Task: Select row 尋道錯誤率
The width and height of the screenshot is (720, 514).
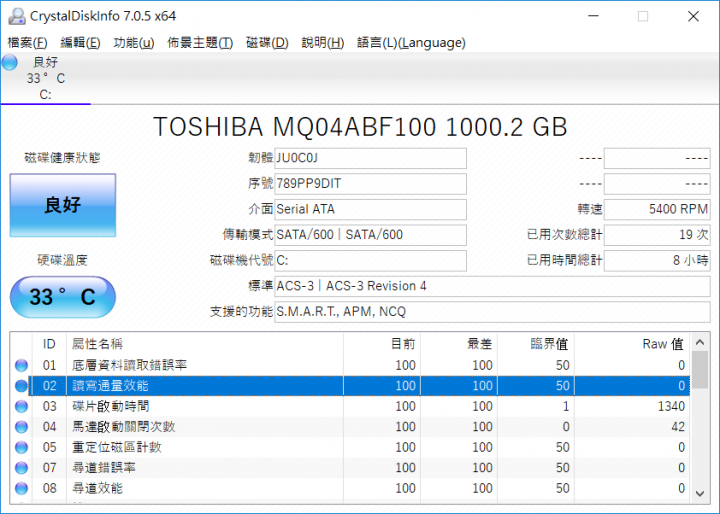Action: tap(350, 468)
